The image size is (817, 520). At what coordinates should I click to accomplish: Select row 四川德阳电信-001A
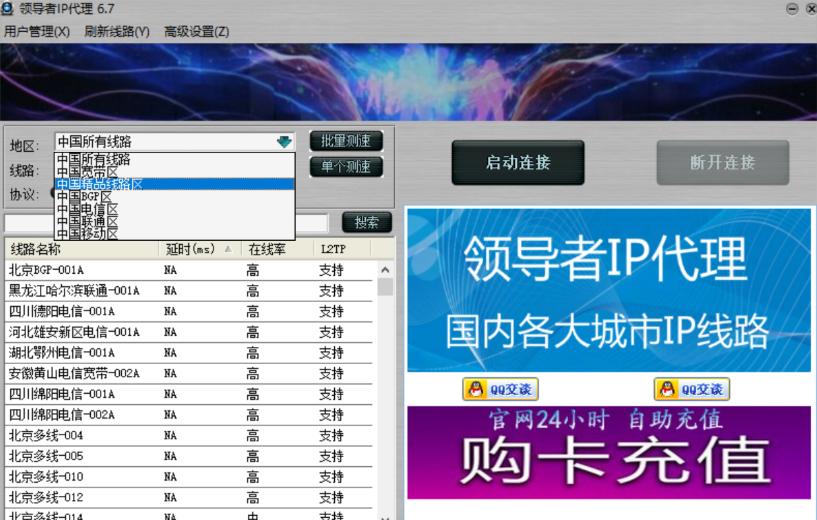point(189,312)
